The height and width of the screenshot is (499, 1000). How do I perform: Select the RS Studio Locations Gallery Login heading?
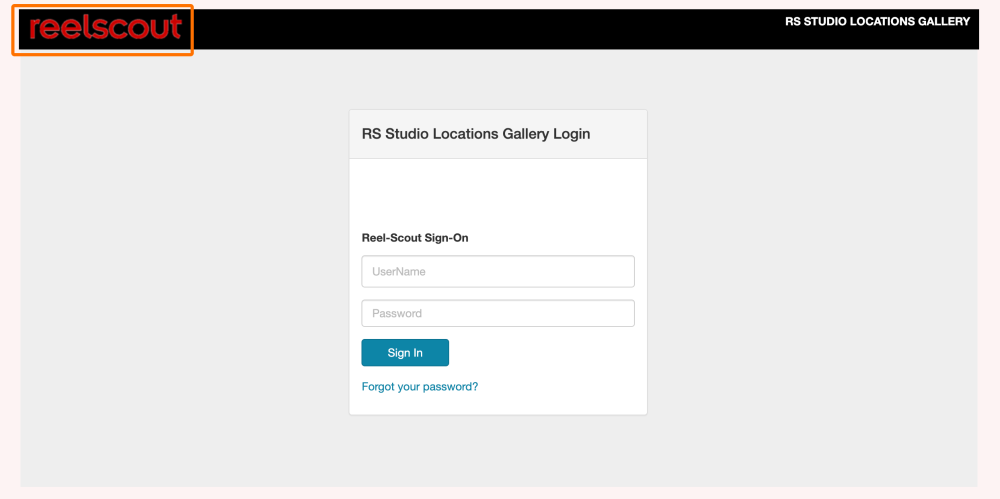[x=476, y=134]
